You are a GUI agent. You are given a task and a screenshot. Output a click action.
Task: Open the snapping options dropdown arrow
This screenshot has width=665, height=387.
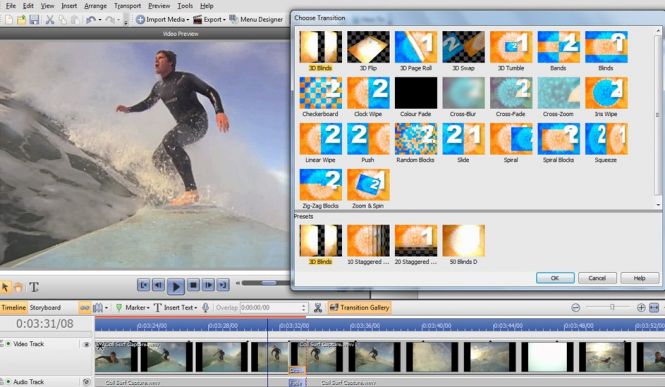(x=106, y=308)
